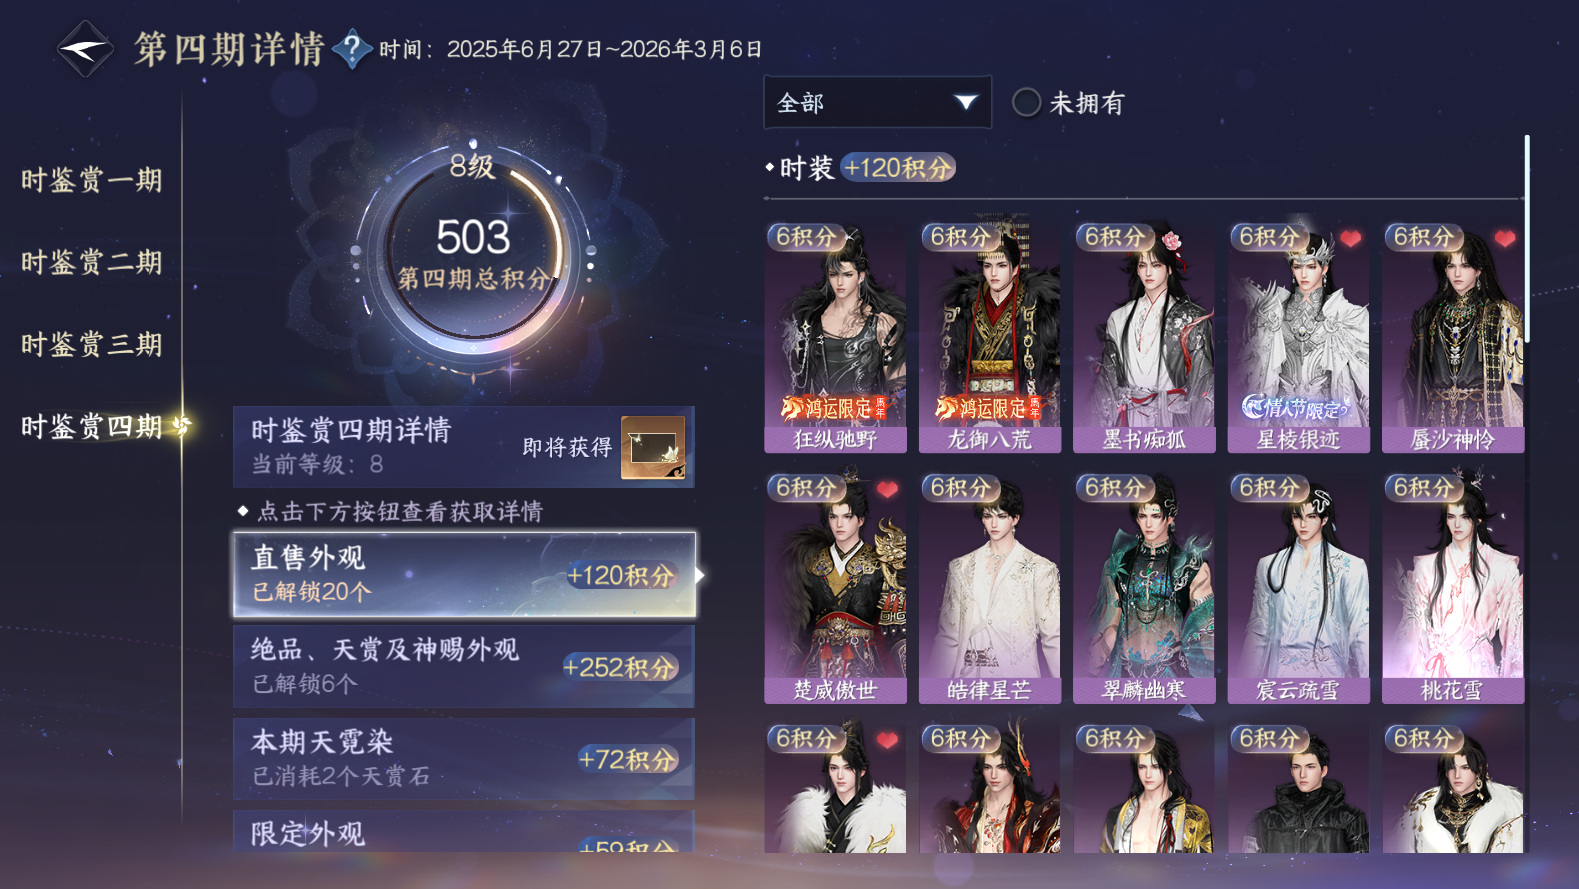The width and height of the screenshot is (1579, 889).
Task: Toggle the 未拥有 filter radio button
Action: (1027, 102)
